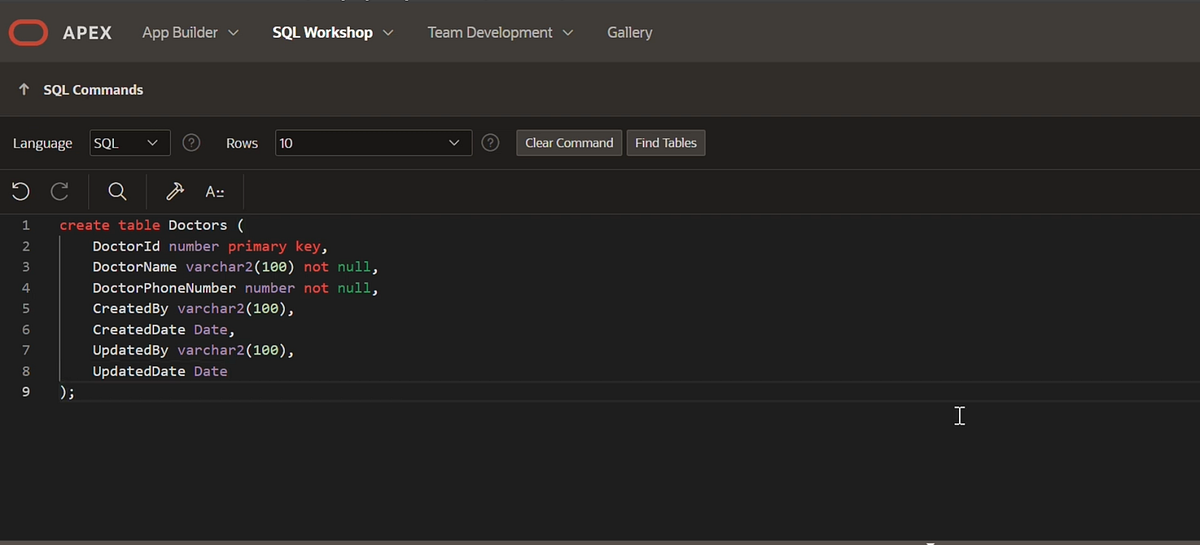Image resolution: width=1200 pixels, height=545 pixels.
Task: Click the Clear Command button
Action: pyautogui.click(x=569, y=143)
